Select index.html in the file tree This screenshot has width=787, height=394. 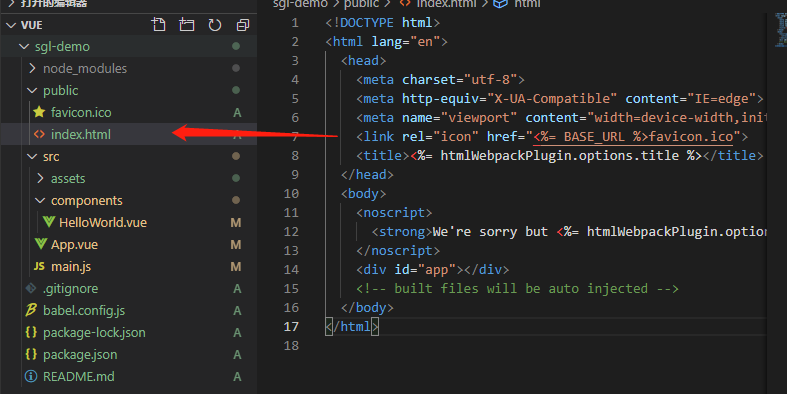coord(80,135)
